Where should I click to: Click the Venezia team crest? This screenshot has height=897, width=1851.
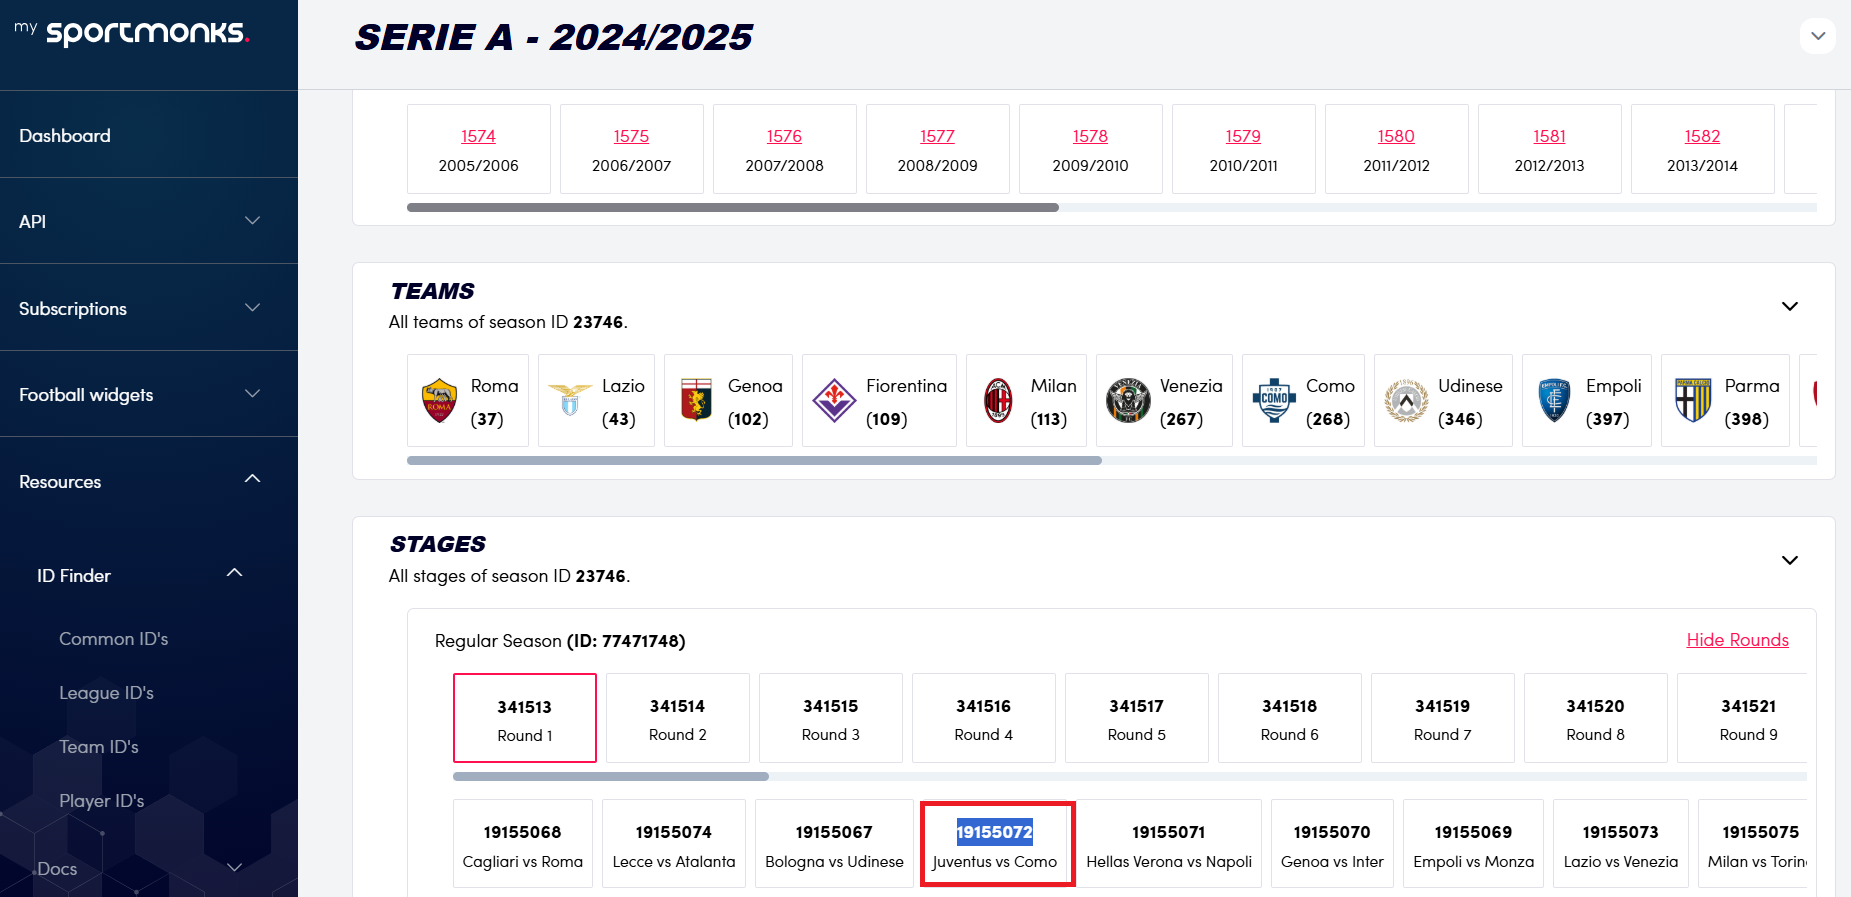click(1128, 401)
